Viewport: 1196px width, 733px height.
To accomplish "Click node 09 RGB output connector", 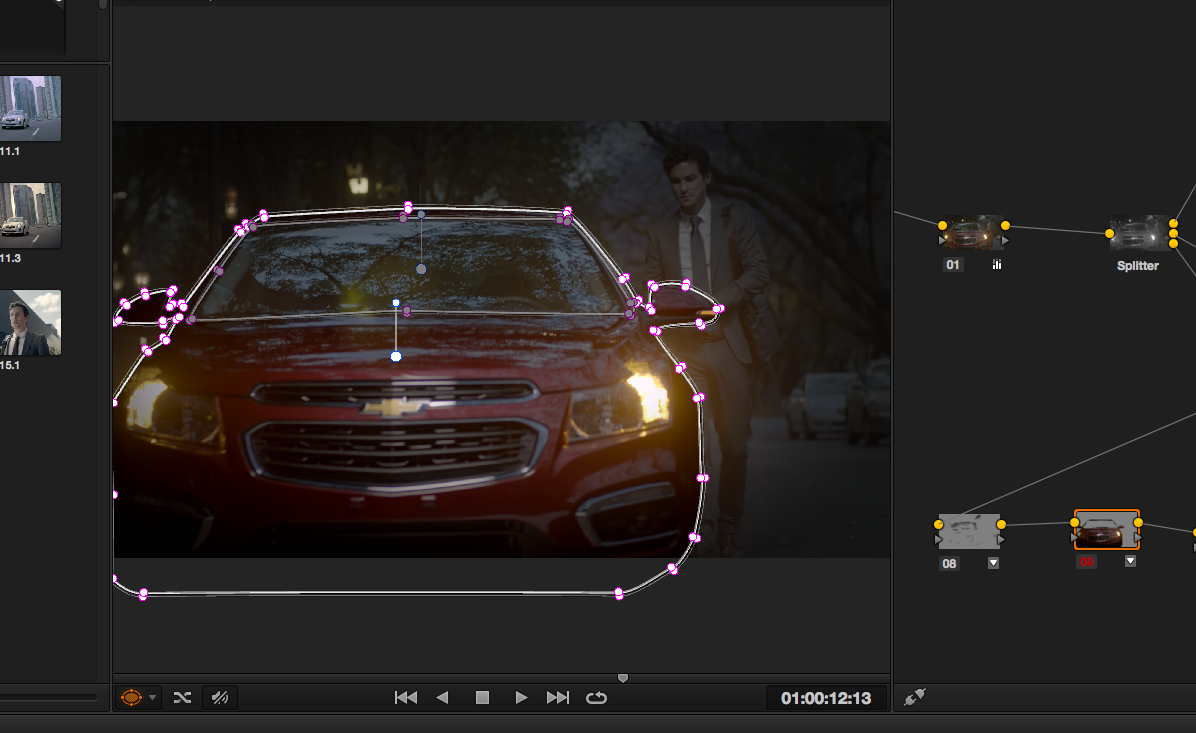I will [x=1138, y=522].
